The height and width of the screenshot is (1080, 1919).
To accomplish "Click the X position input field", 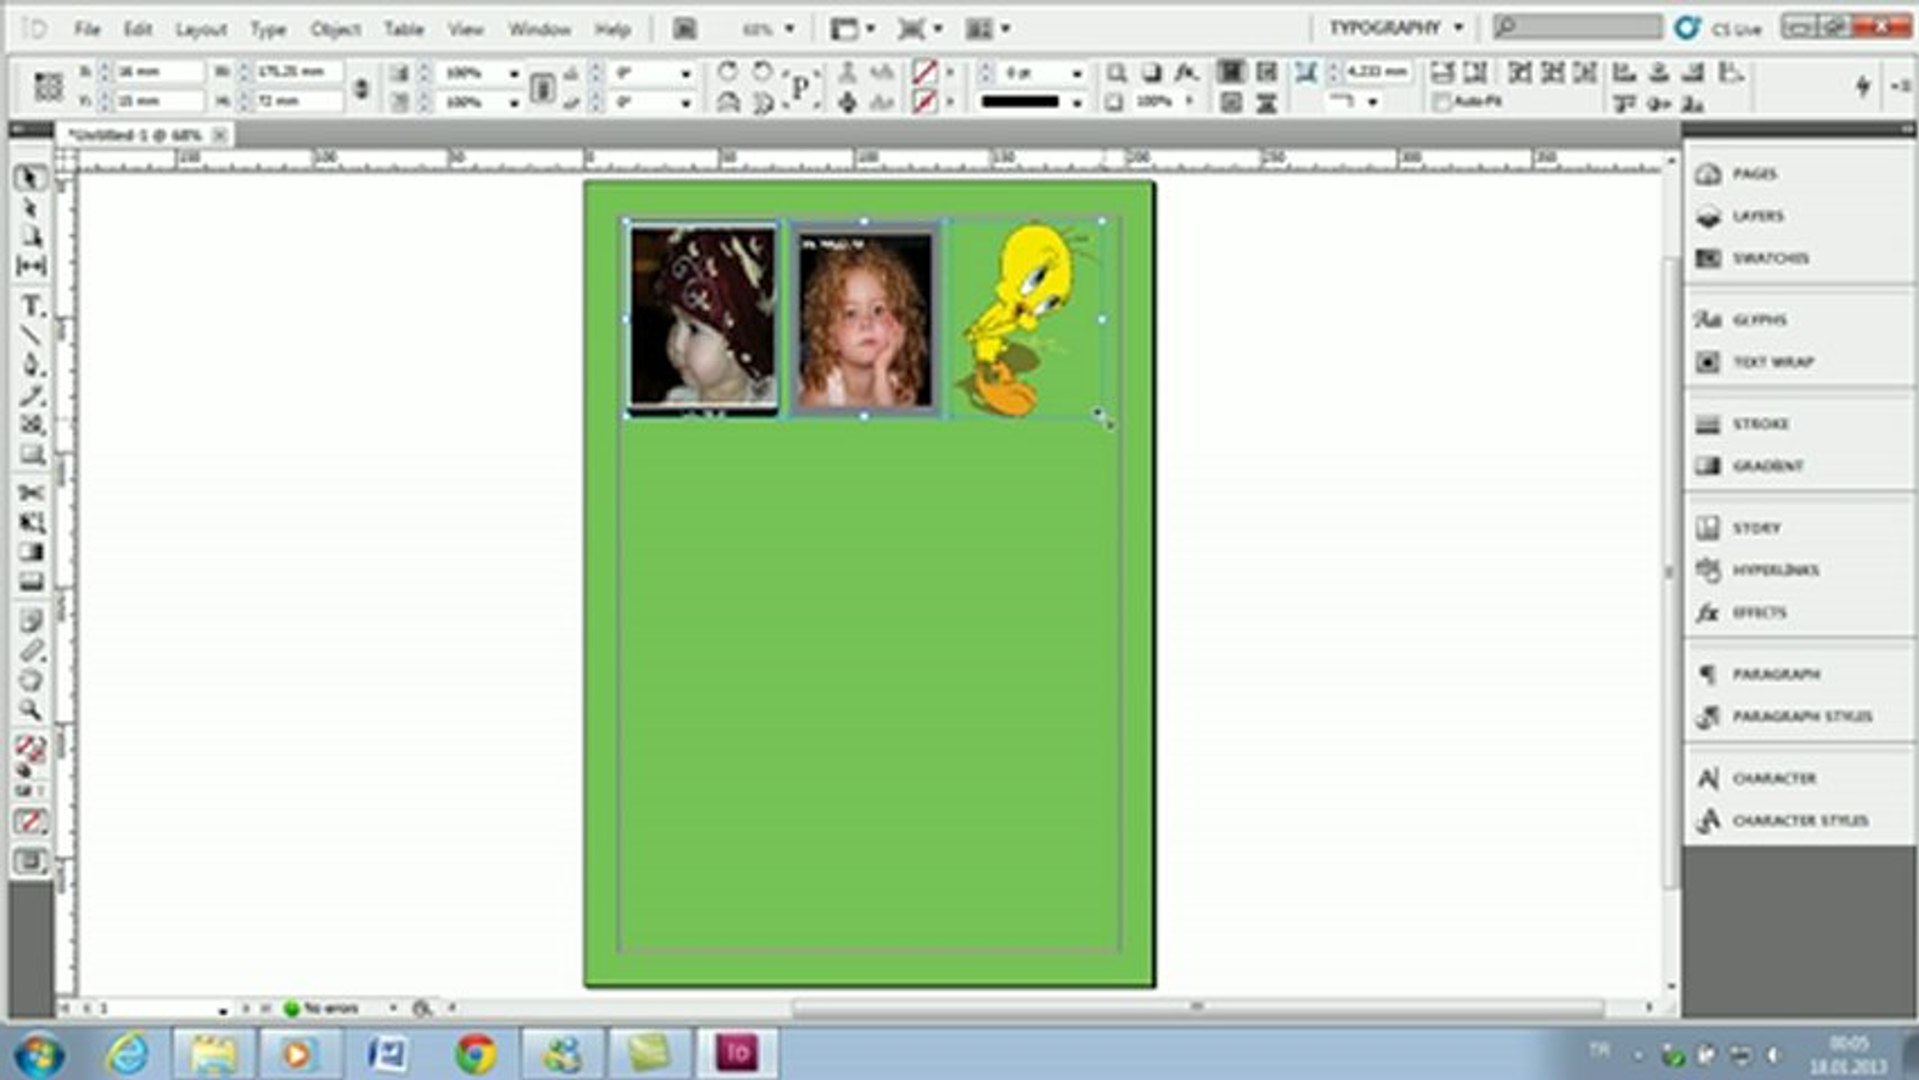I will coord(159,72).
